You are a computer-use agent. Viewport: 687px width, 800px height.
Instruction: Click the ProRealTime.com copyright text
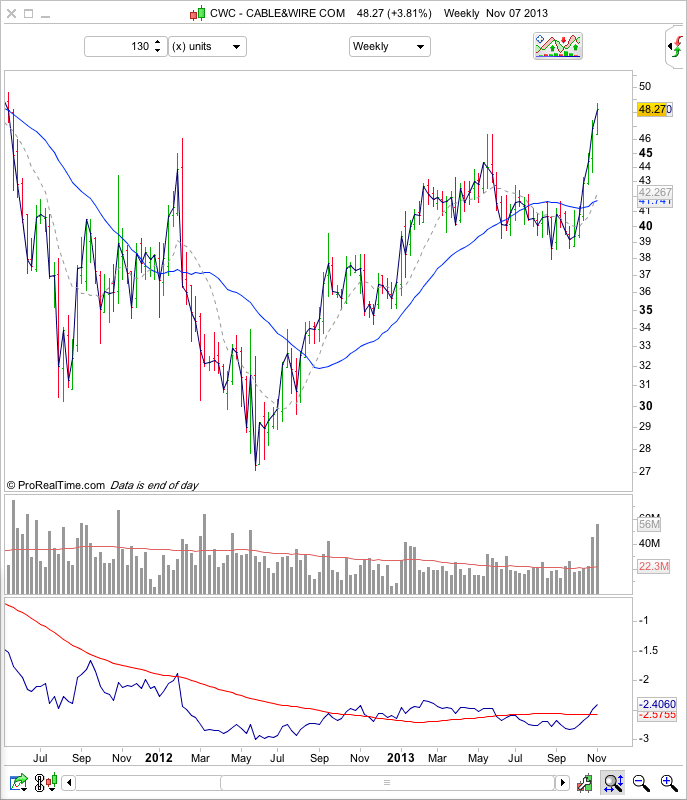[56, 485]
